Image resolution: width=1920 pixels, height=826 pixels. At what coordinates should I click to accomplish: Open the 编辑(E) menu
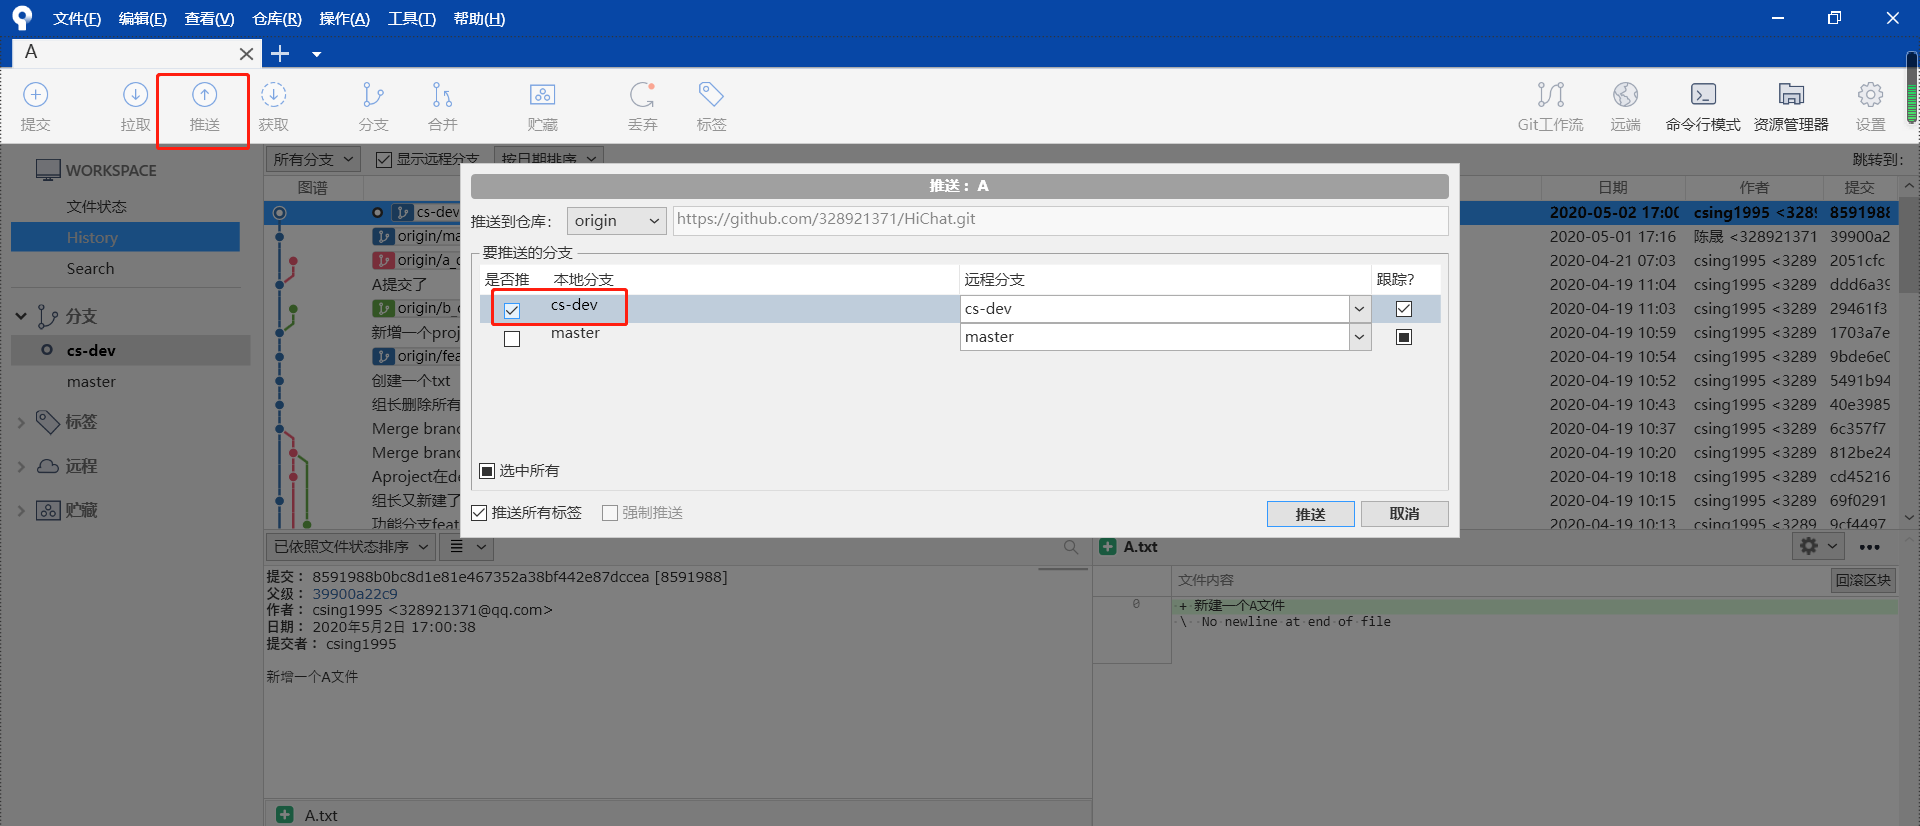click(x=143, y=19)
